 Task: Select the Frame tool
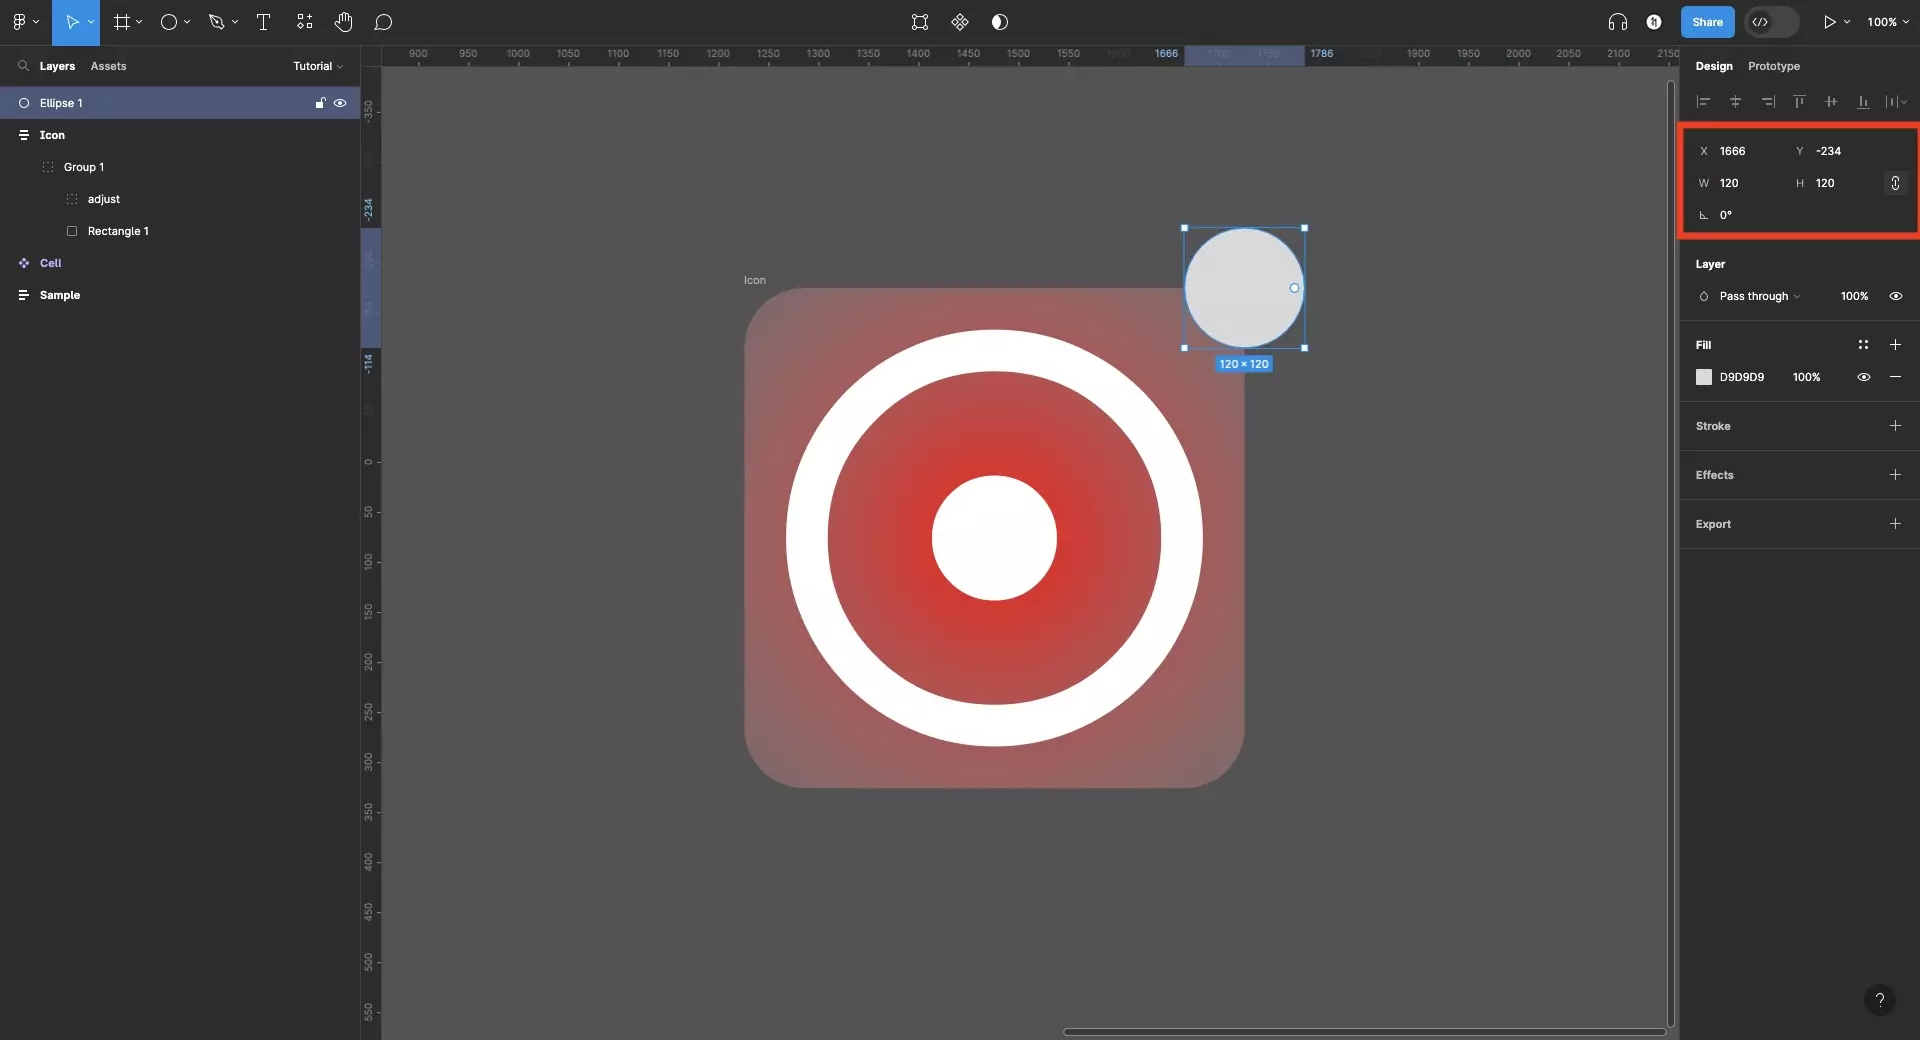click(122, 22)
